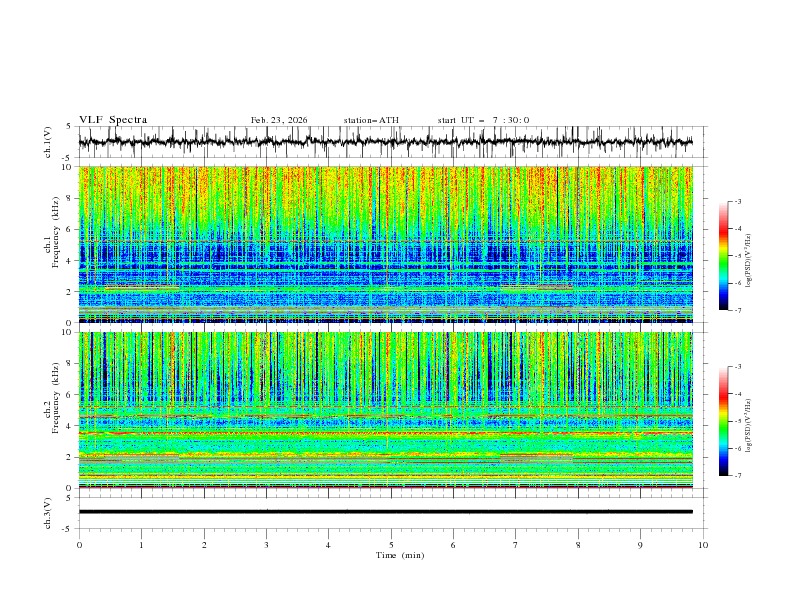Select the "start UT = 7:30:0" text

point(483,120)
